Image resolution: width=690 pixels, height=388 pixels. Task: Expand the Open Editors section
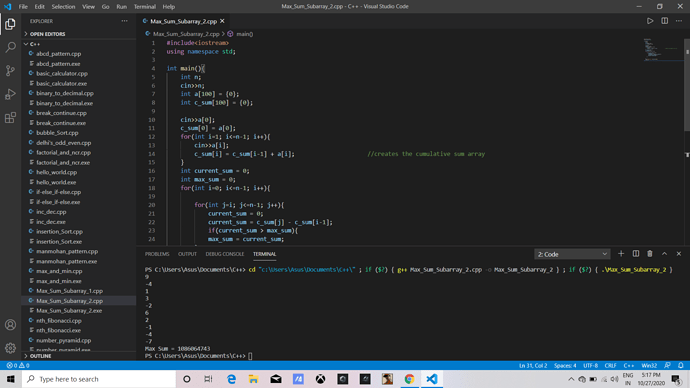click(x=48, y=34)
